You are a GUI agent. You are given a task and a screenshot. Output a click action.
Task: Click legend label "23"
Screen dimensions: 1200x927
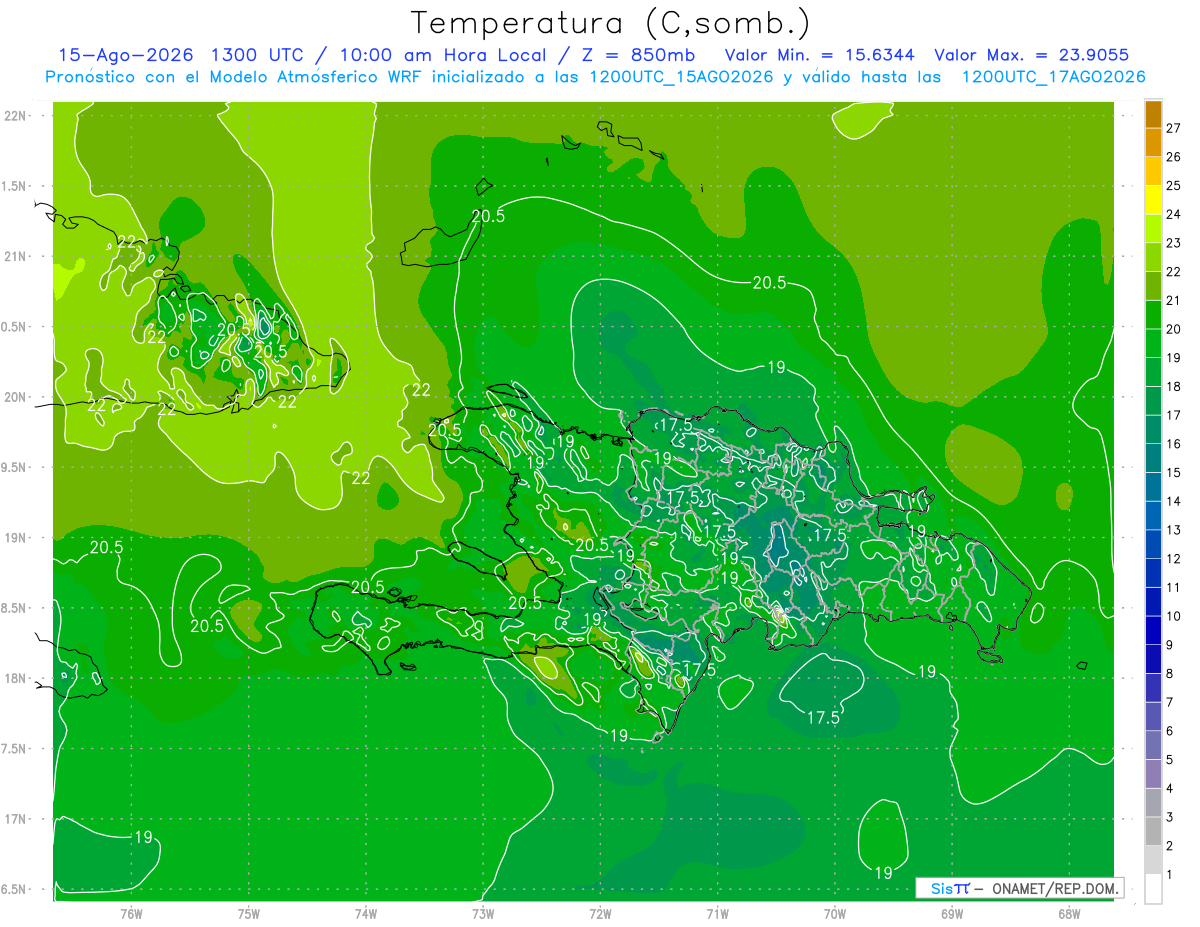(x=1174, y=243)
